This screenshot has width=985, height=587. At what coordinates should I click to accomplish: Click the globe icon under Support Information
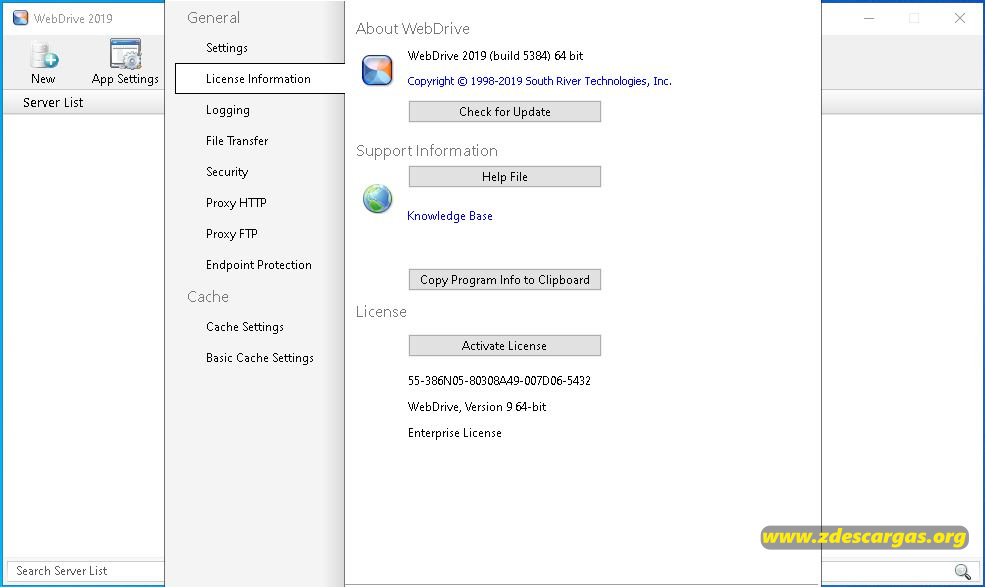378,199
